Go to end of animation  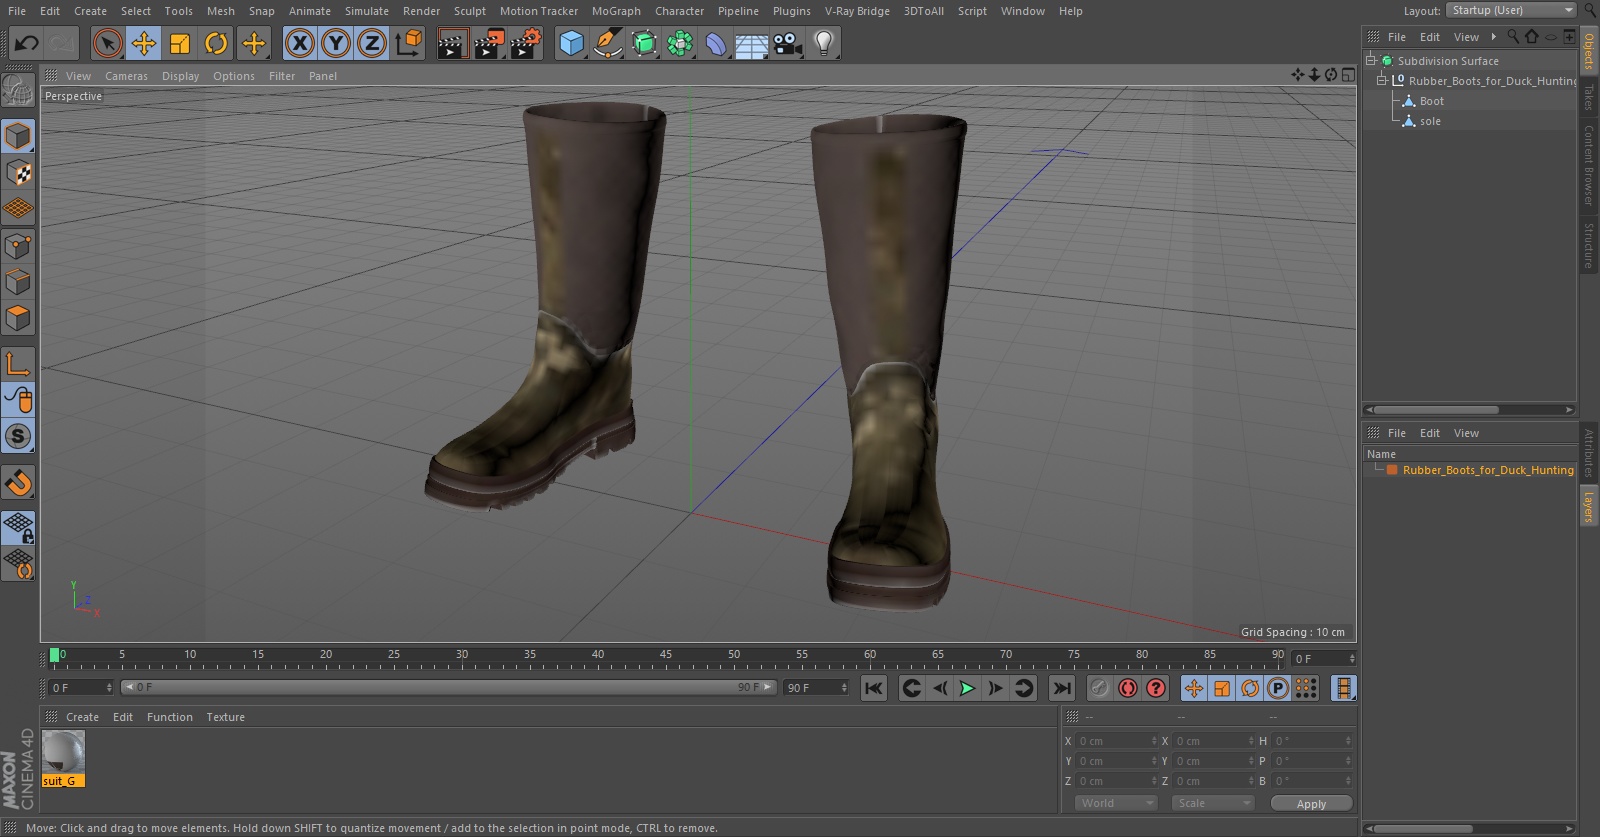(1062, 688)
